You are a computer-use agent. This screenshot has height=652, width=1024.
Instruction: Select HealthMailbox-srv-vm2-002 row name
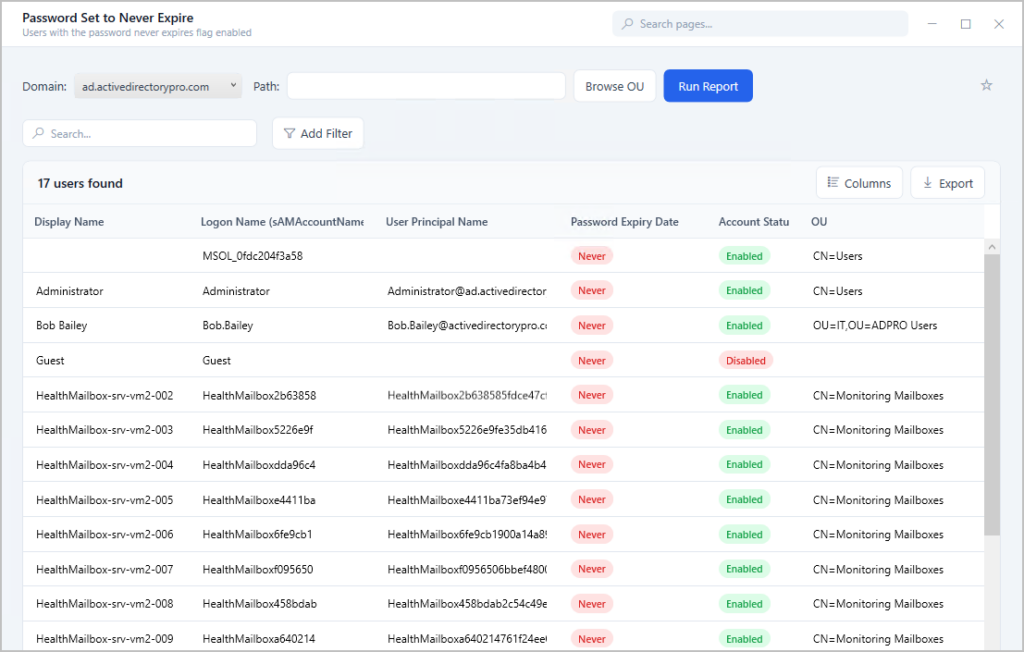coord(104,396)
